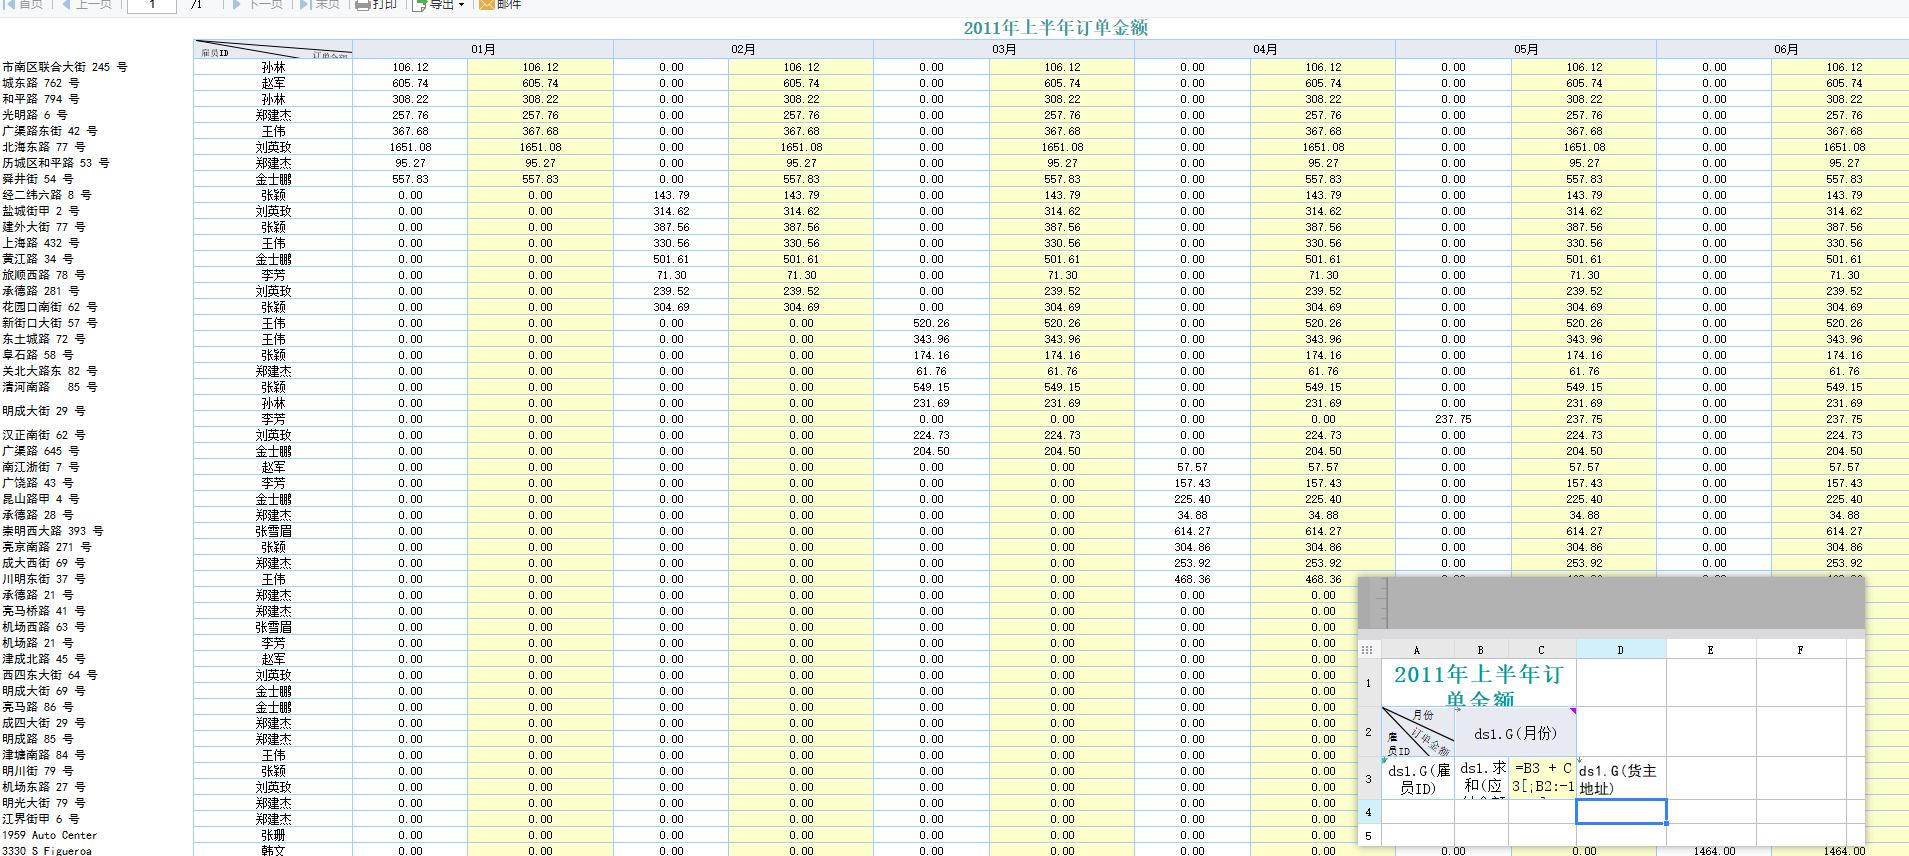Select column A header in designer grid
Viewport: 1909px width, 856px height.
click(x=1417, y=650)
